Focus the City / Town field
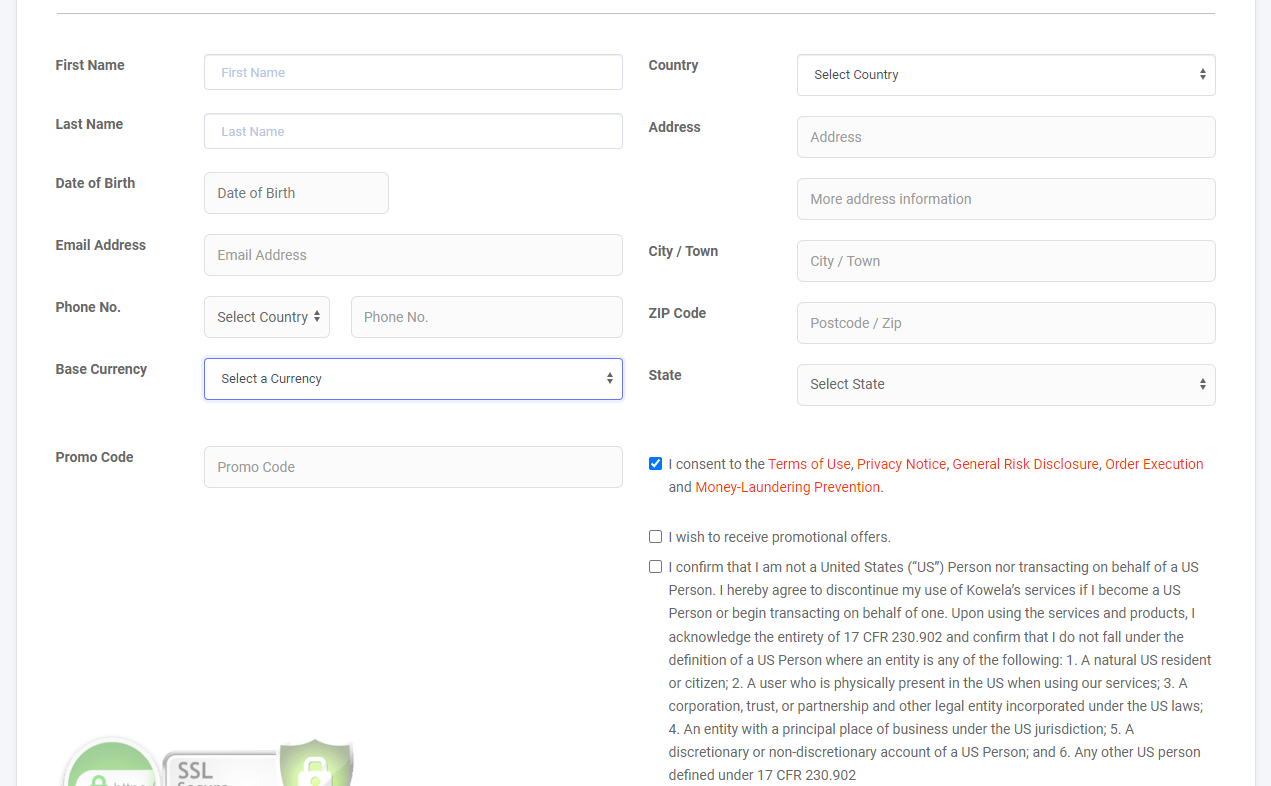 coord(1006,261)
